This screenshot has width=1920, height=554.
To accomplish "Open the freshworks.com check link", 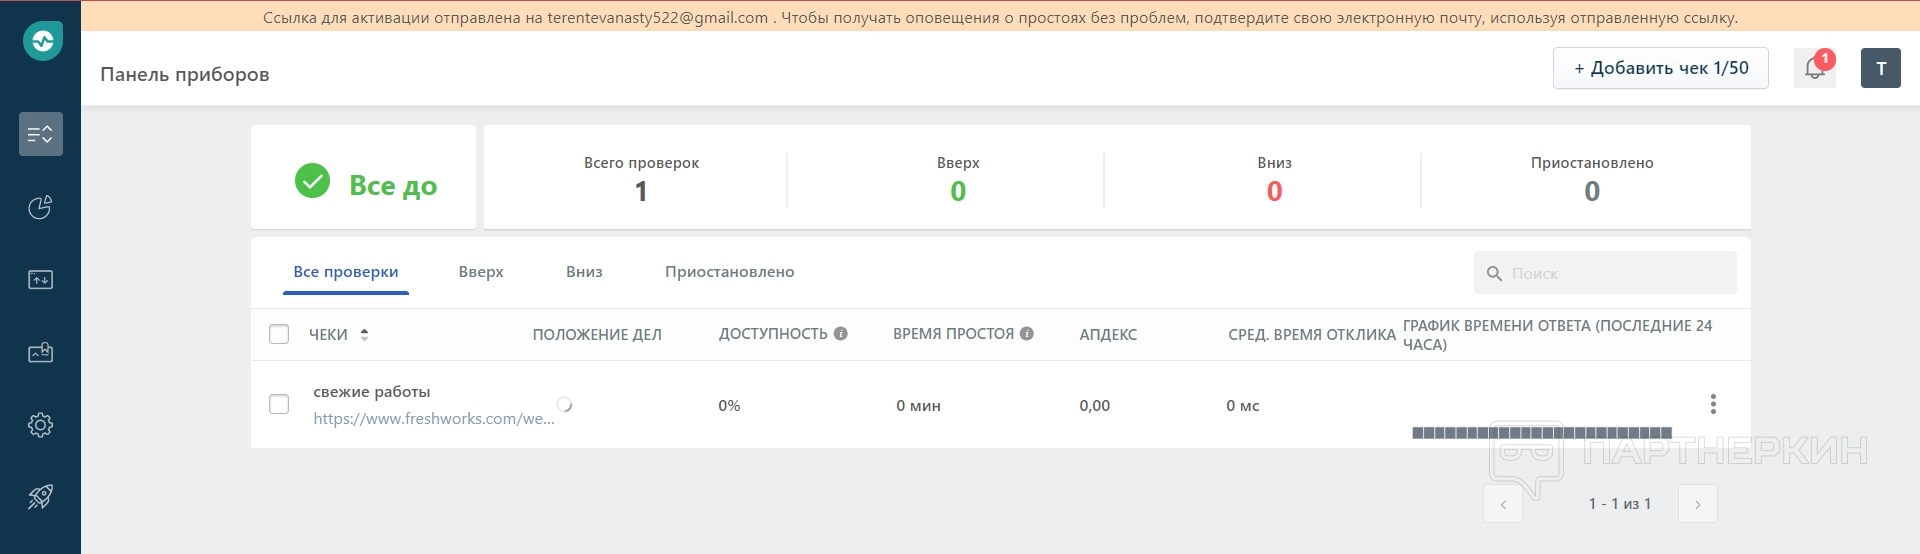I will pyautogui.click(x=433, y=419).
